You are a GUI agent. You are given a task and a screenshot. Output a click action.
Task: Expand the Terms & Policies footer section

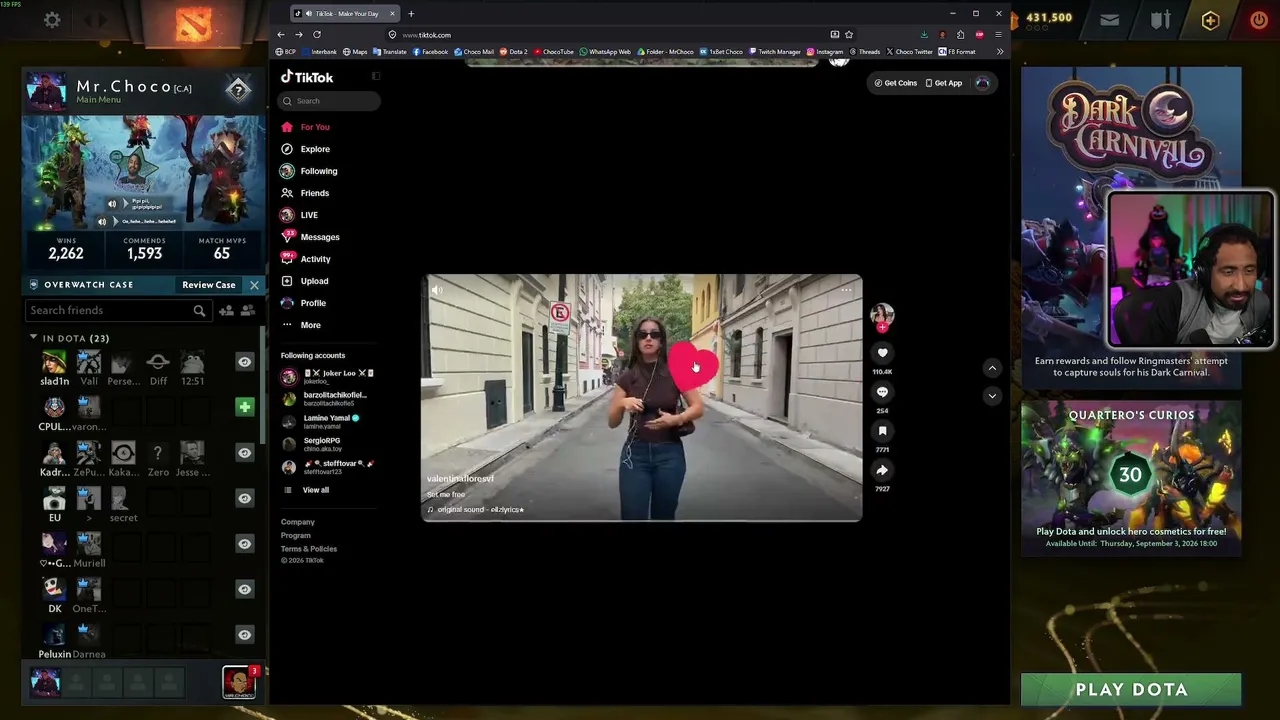309,549
